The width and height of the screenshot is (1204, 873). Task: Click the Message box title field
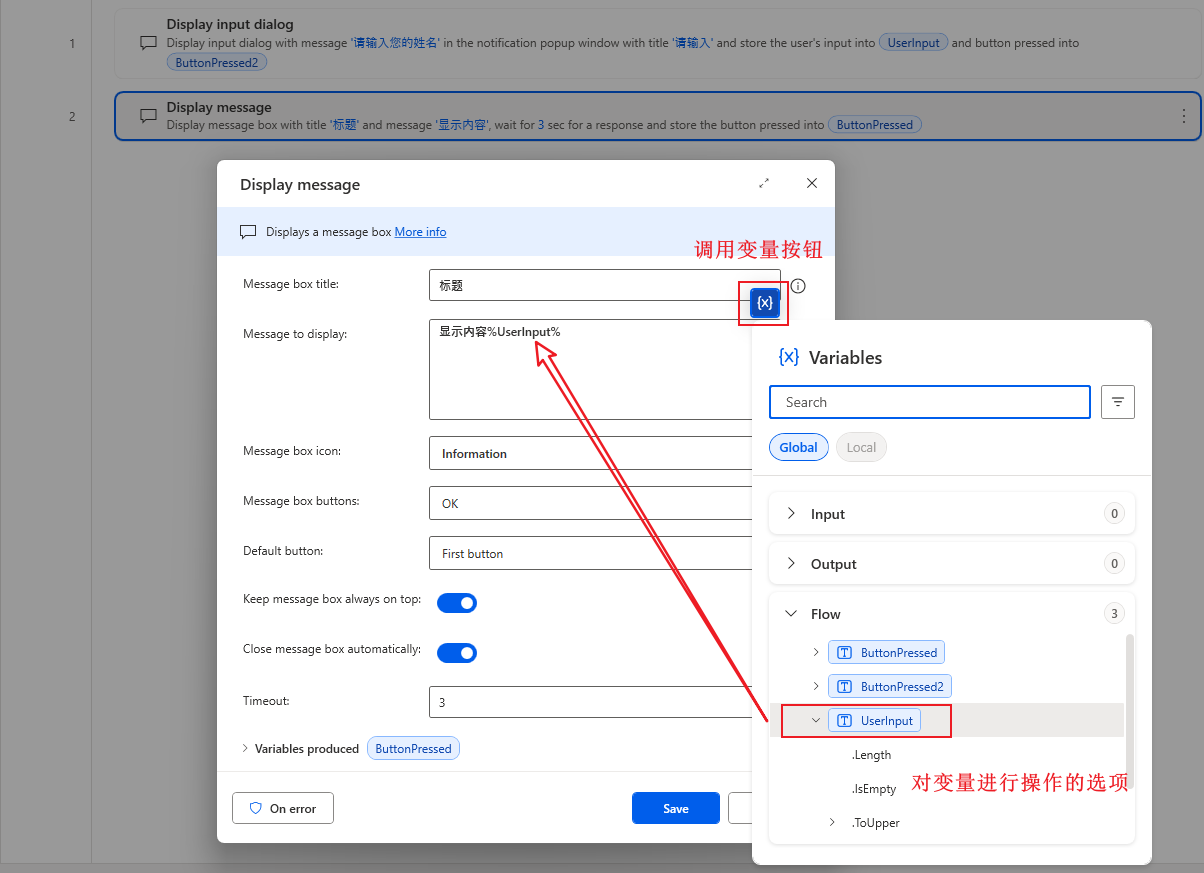pos(604,285)
